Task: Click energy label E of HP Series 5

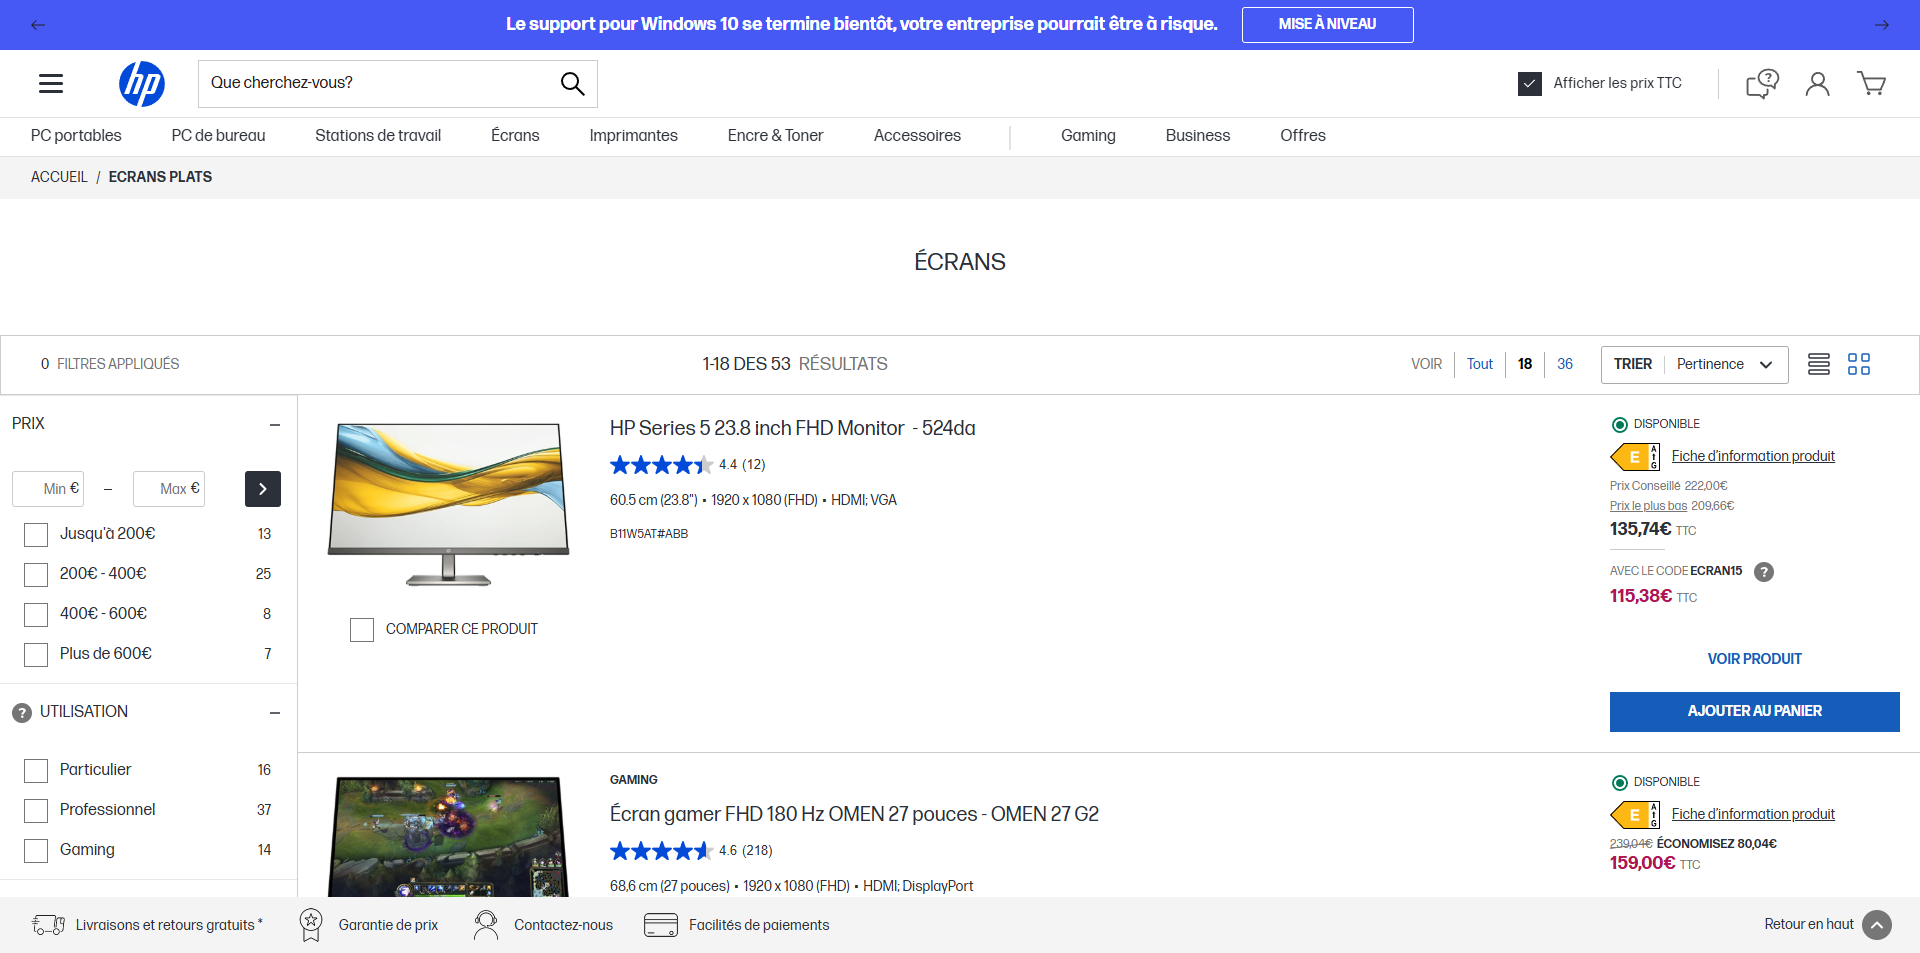Action: pyautogui.click(x=1635, y=457)
